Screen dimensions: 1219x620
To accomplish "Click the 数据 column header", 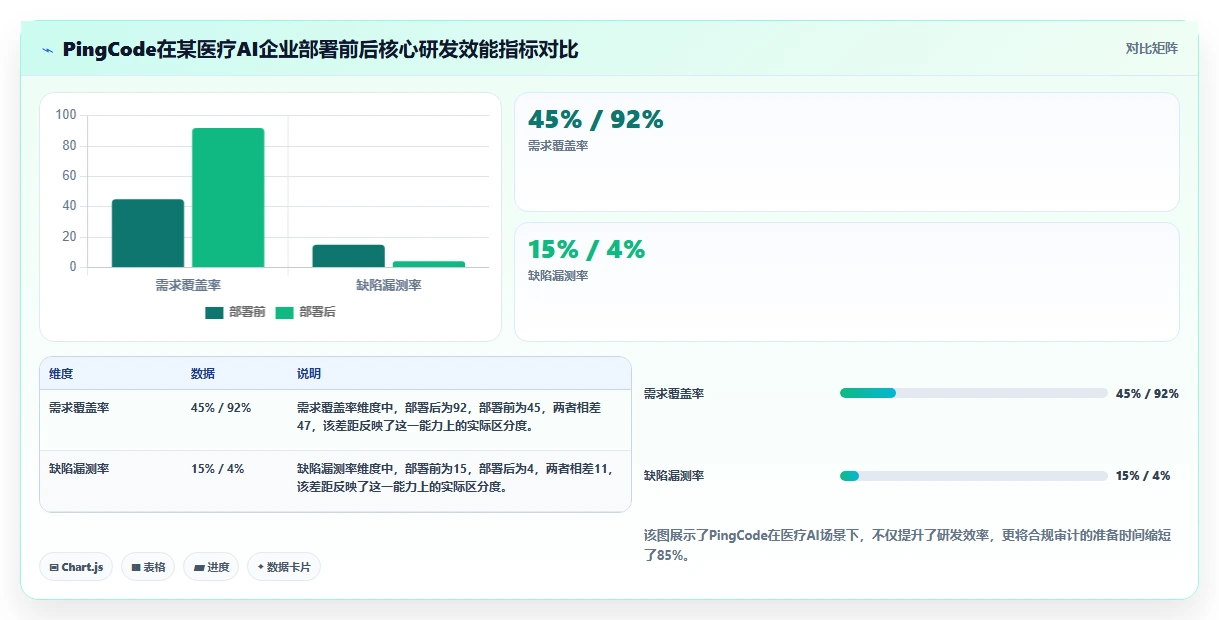I will point(203,374).
